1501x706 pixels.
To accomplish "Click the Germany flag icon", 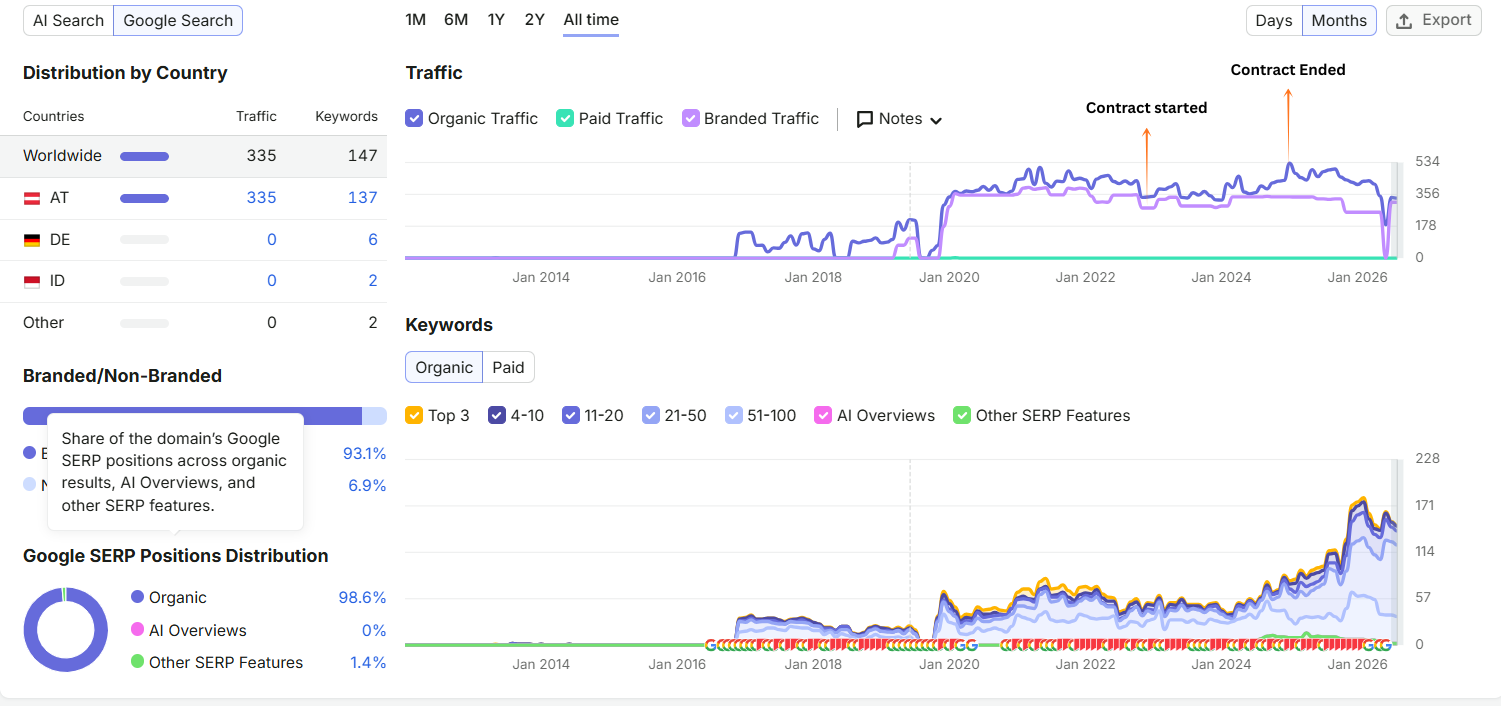I will tap(32, 240).
